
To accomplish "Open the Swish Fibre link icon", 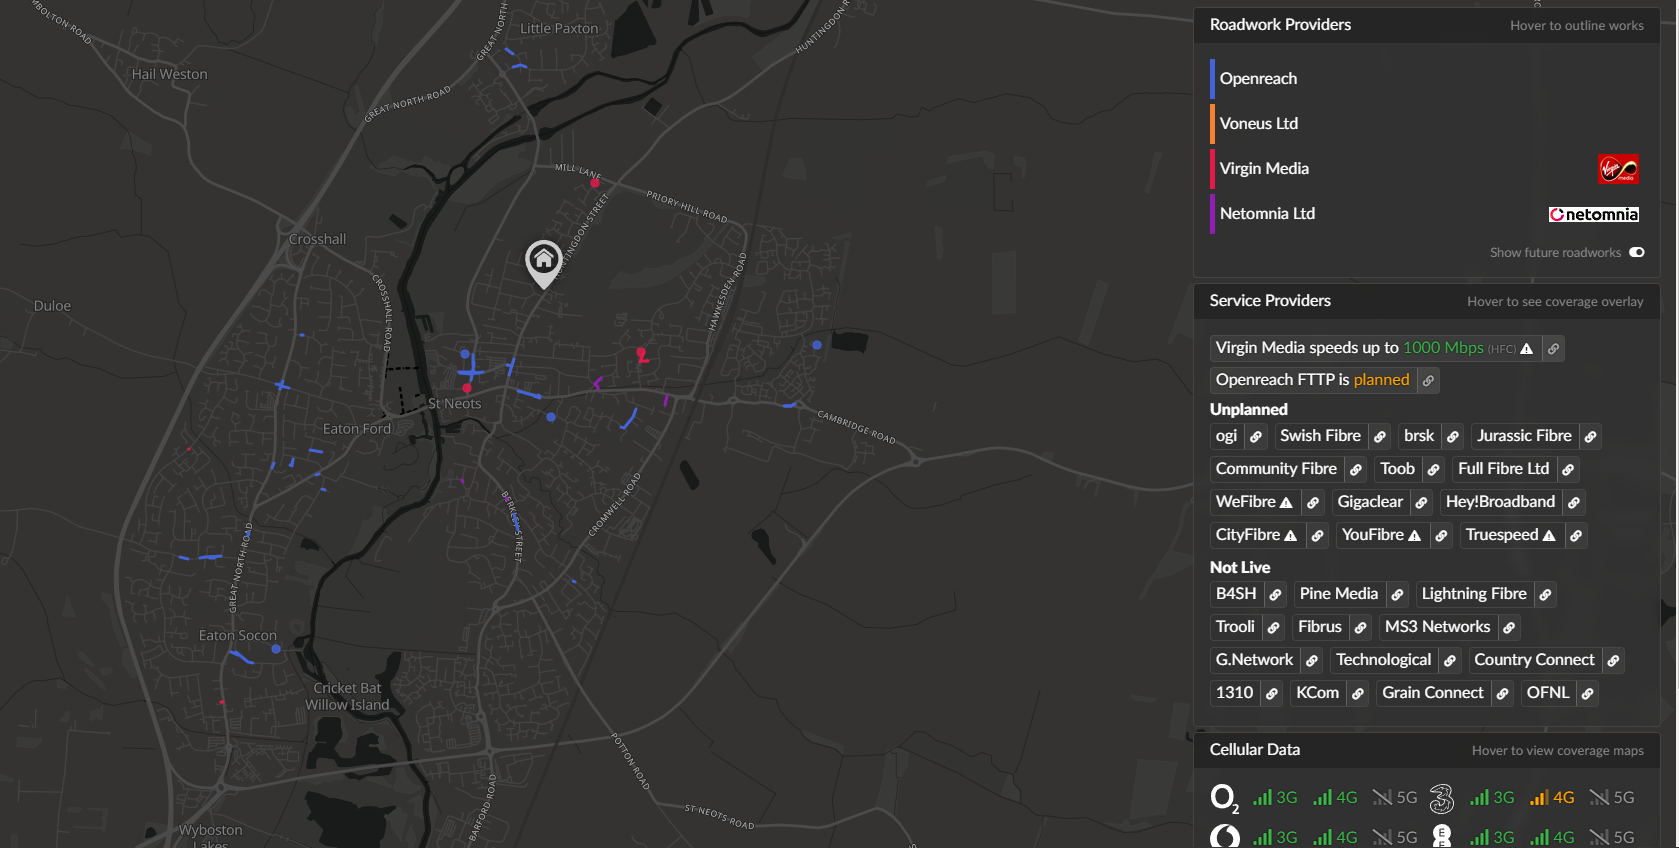I will click(1380, 437).
